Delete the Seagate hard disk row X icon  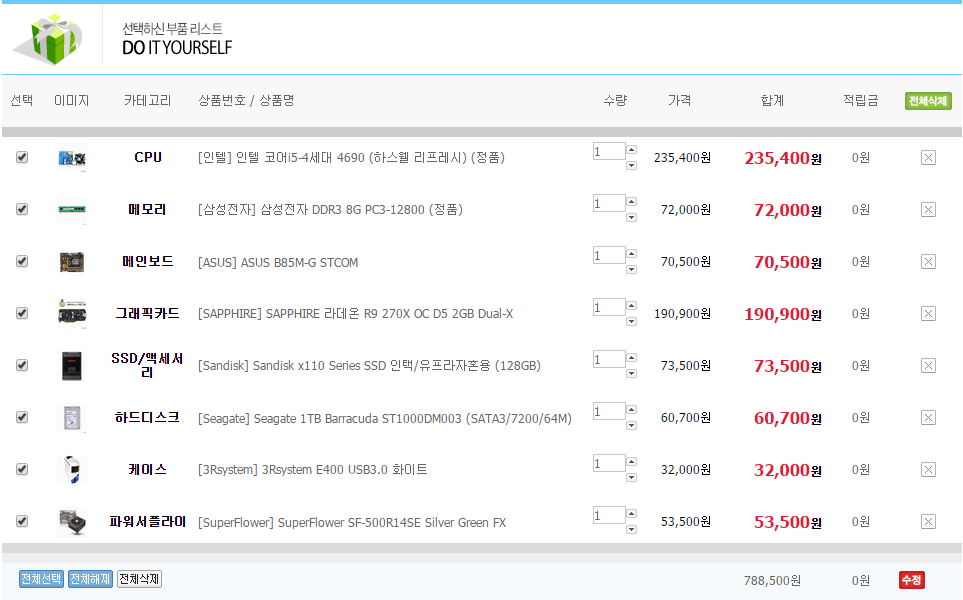tap(928, 417)
